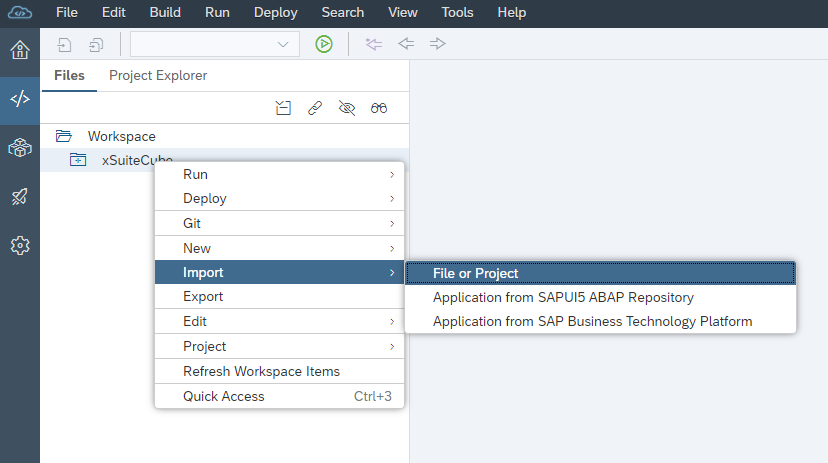Click Refresh Workspace Items
Screen dimensions: 828x463
(x=261, y=371)
